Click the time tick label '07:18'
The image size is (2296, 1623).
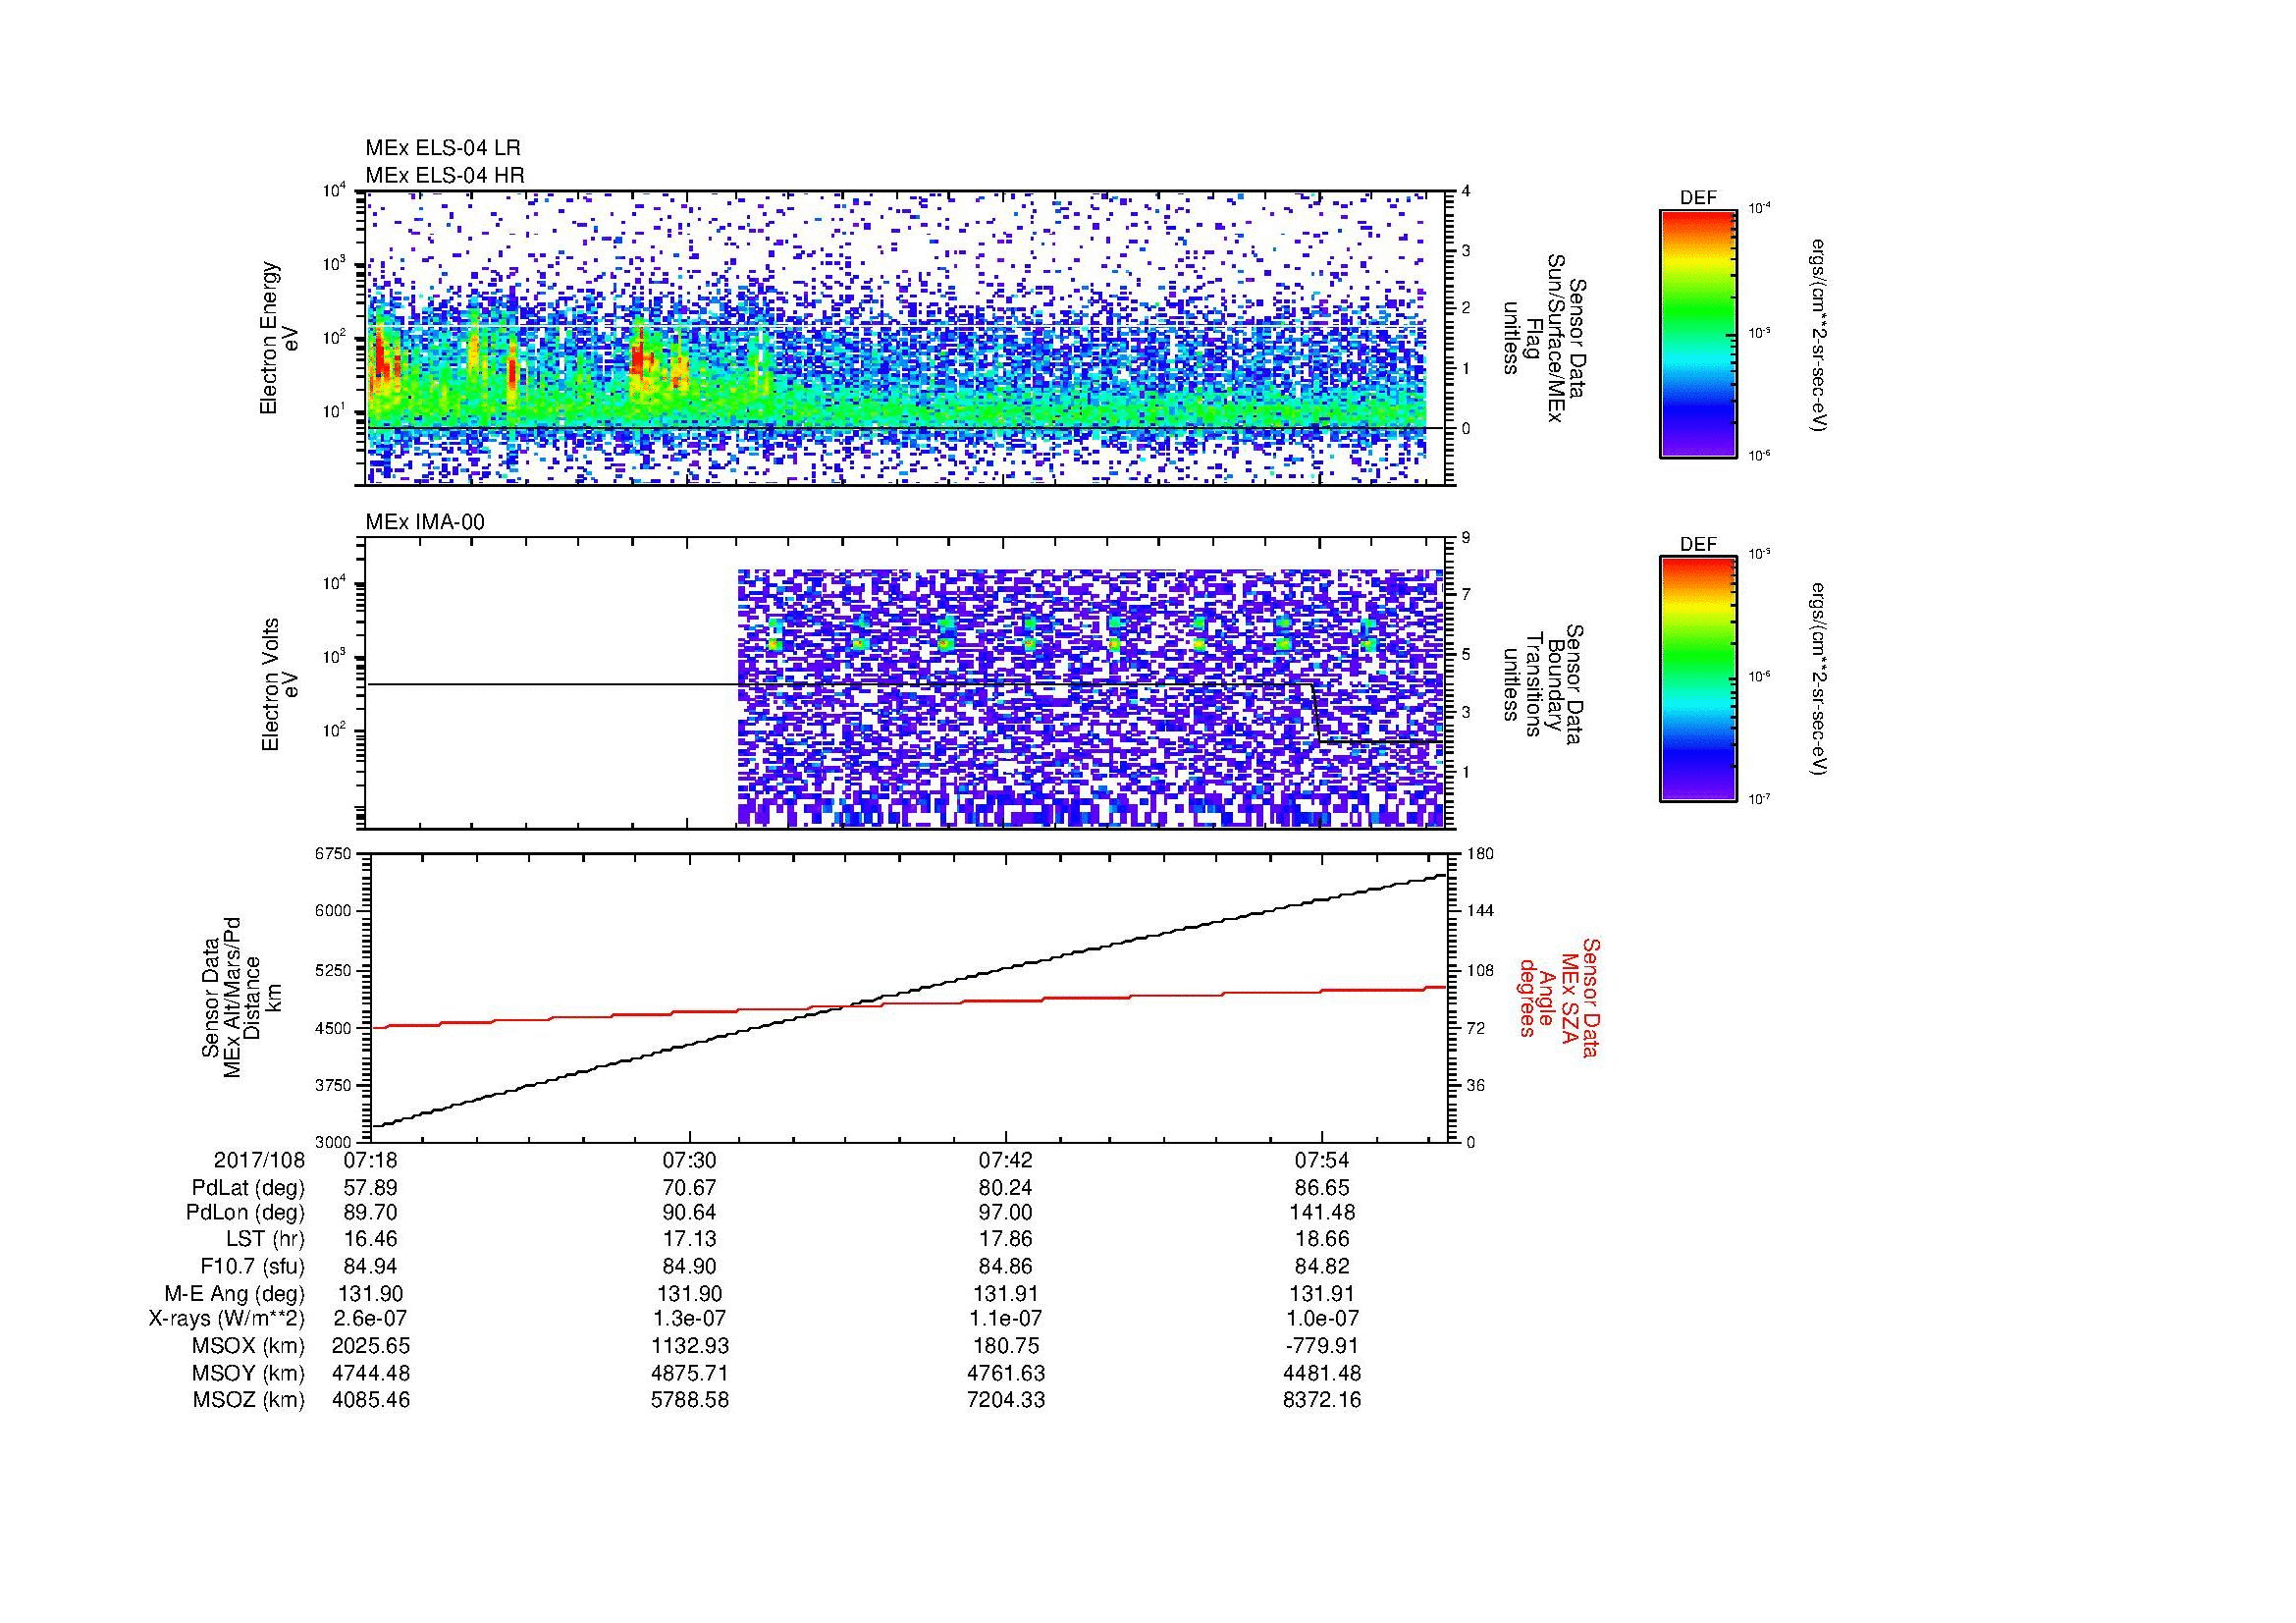pyautogui.click(x=371, y=1160)
